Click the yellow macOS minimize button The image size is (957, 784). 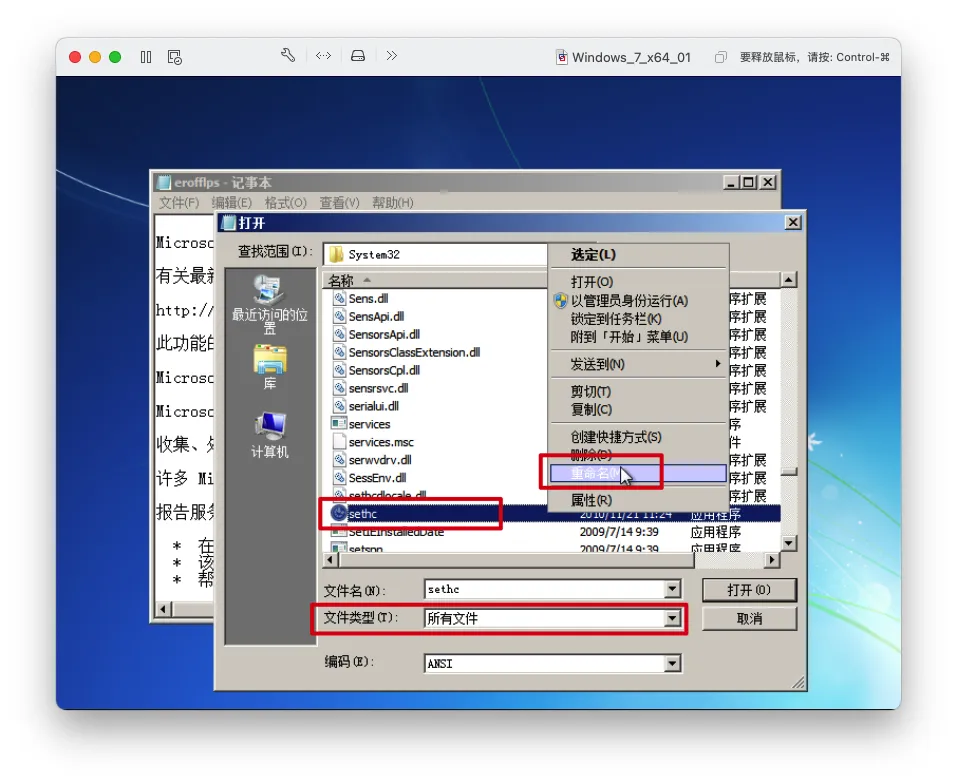[x=95, y=57]
